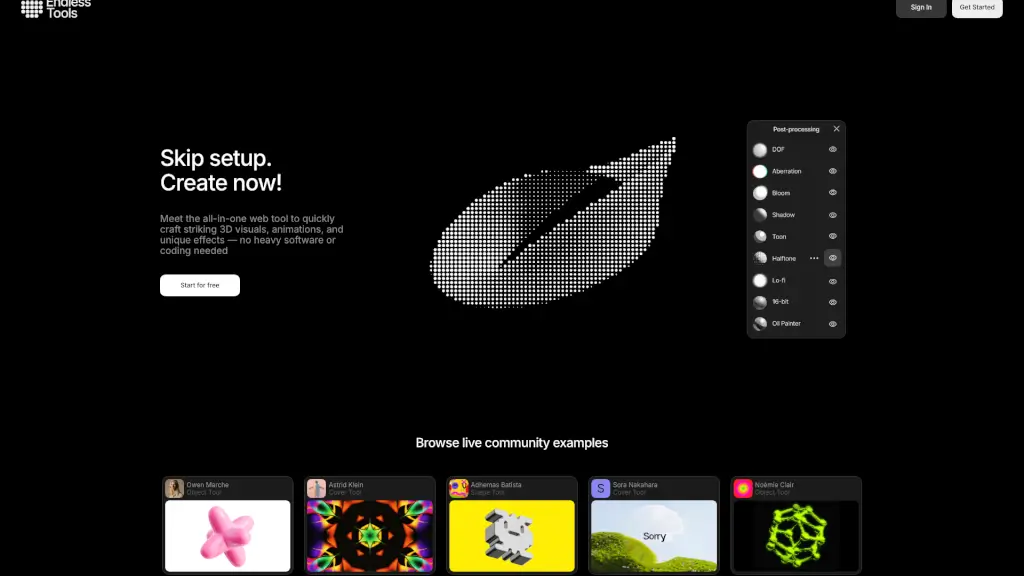Open Noémie Clair's green wireframe example
Image resolution: width=1024 pixels, height=576 pixels.
click(x=796, y=535)
